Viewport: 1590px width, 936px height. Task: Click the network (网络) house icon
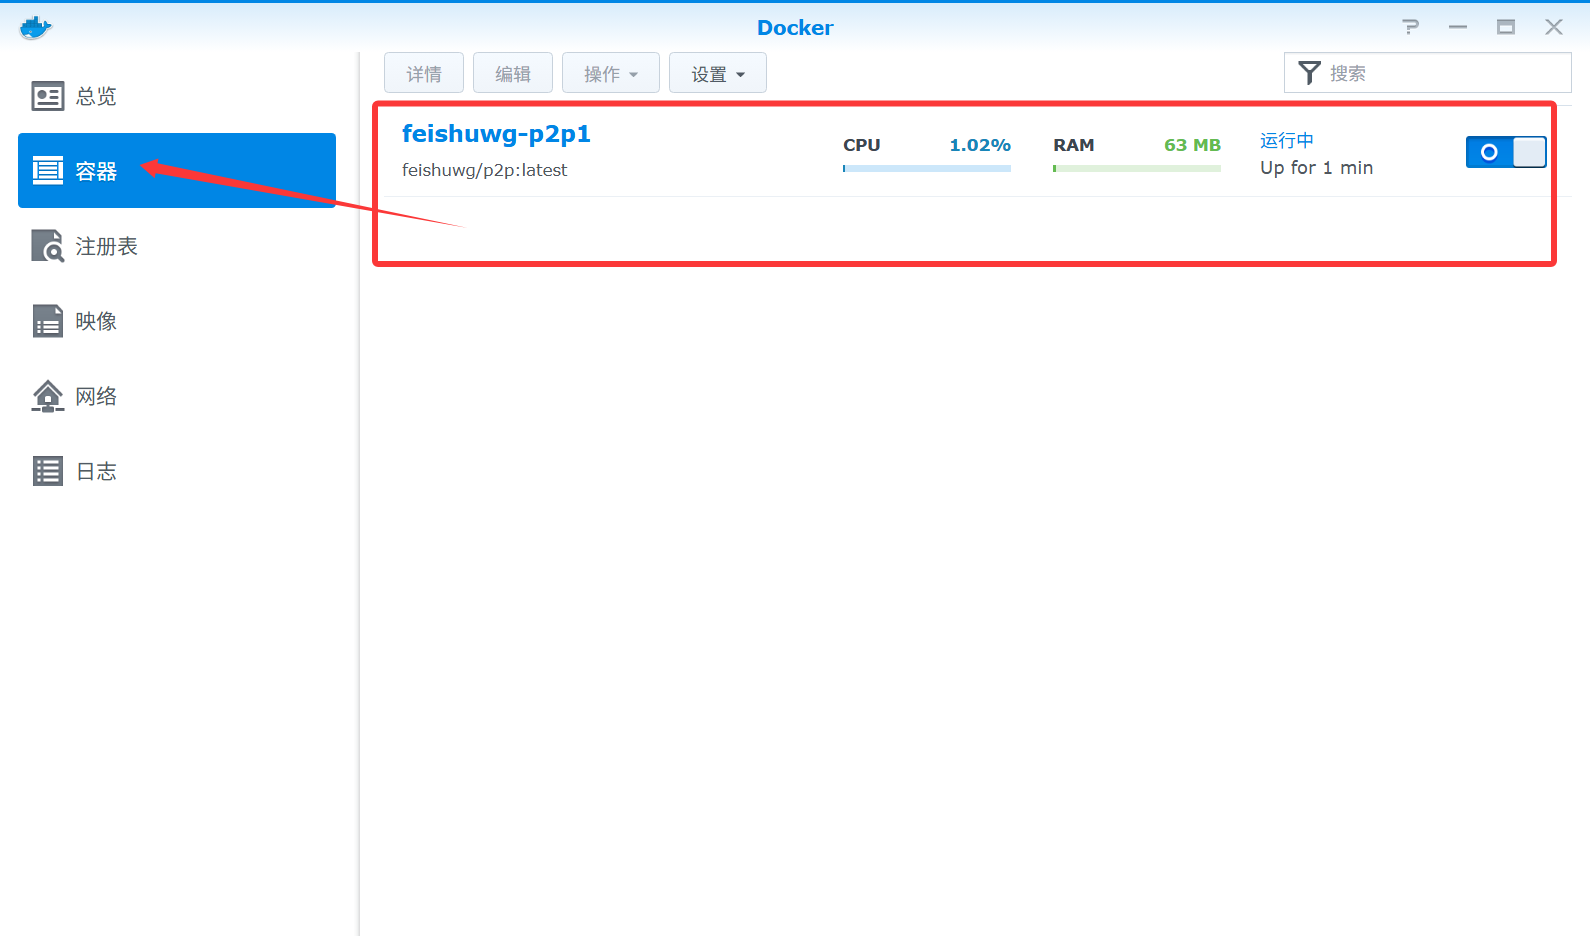pyautogui.click(x=48, y=396)
